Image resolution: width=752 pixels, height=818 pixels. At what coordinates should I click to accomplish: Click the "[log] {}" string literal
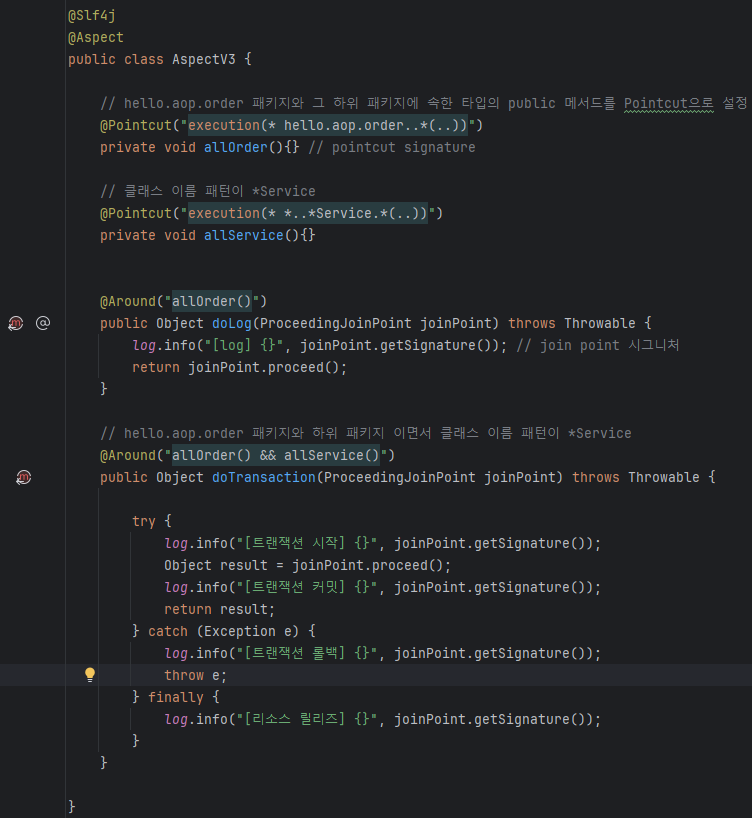[x=244, y=345]
